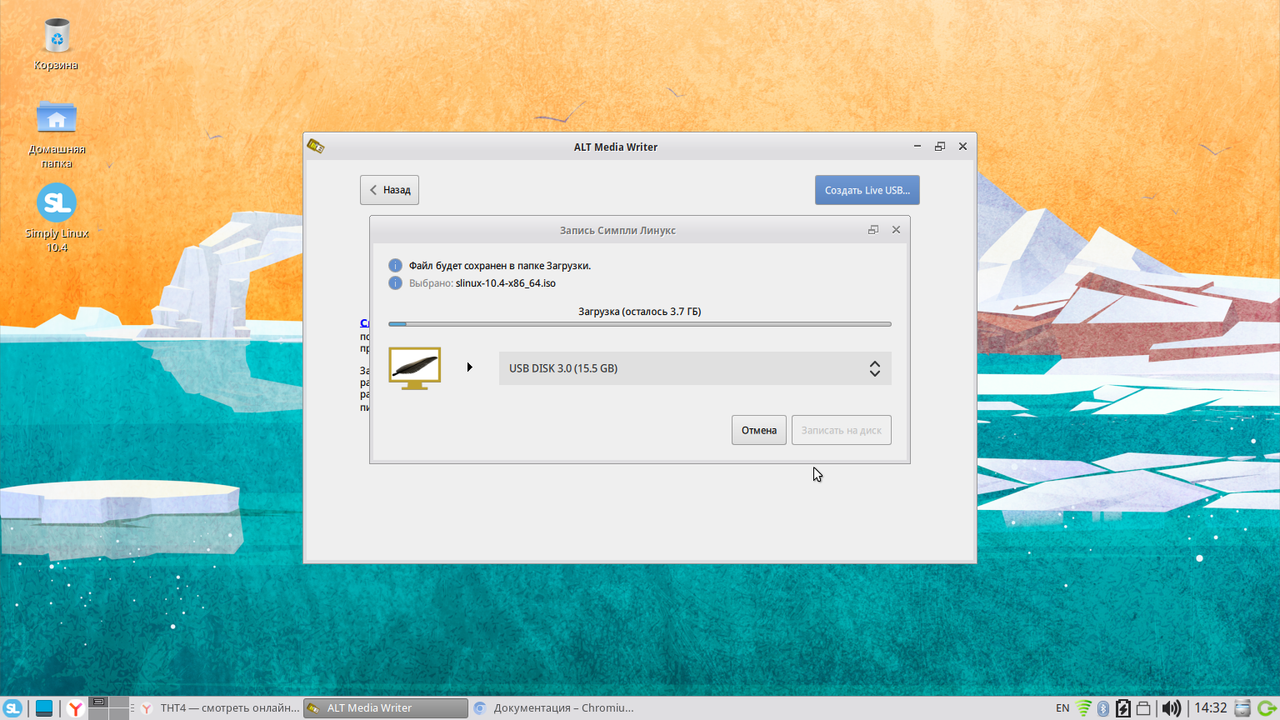
Task: Open the Bluetooth tray icon
Action: (1104, 708)
